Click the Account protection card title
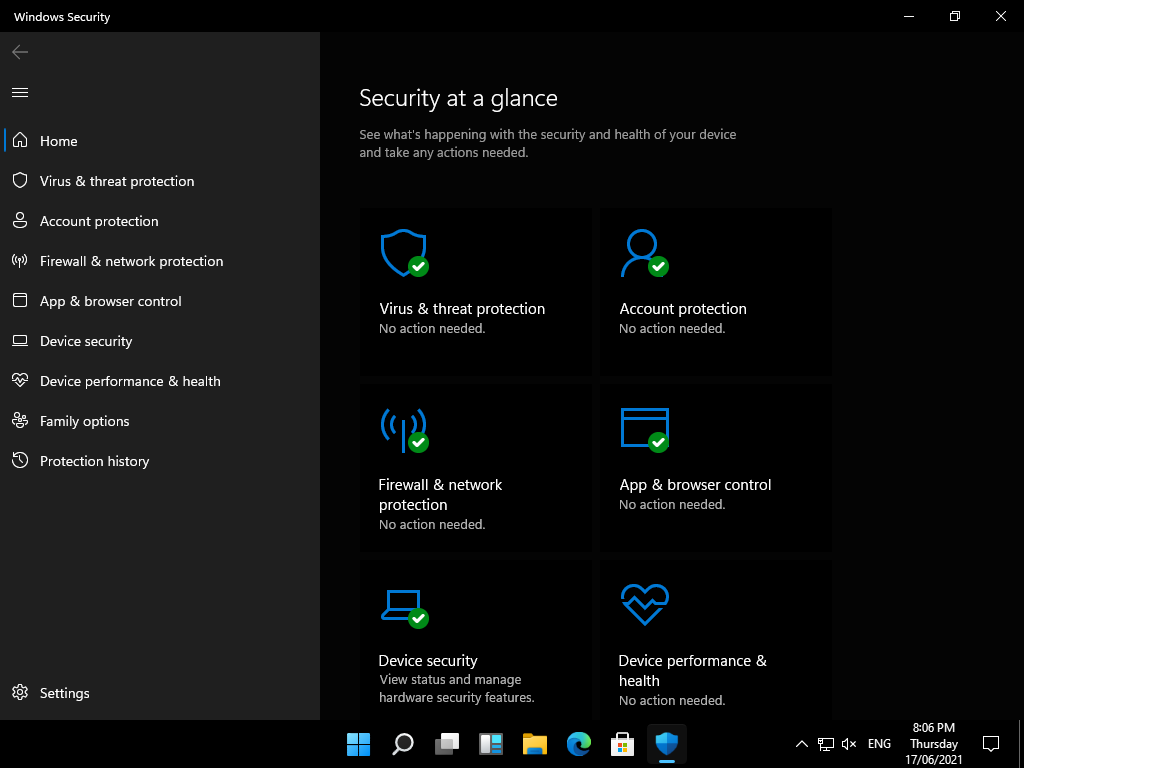 click(683, 309)
